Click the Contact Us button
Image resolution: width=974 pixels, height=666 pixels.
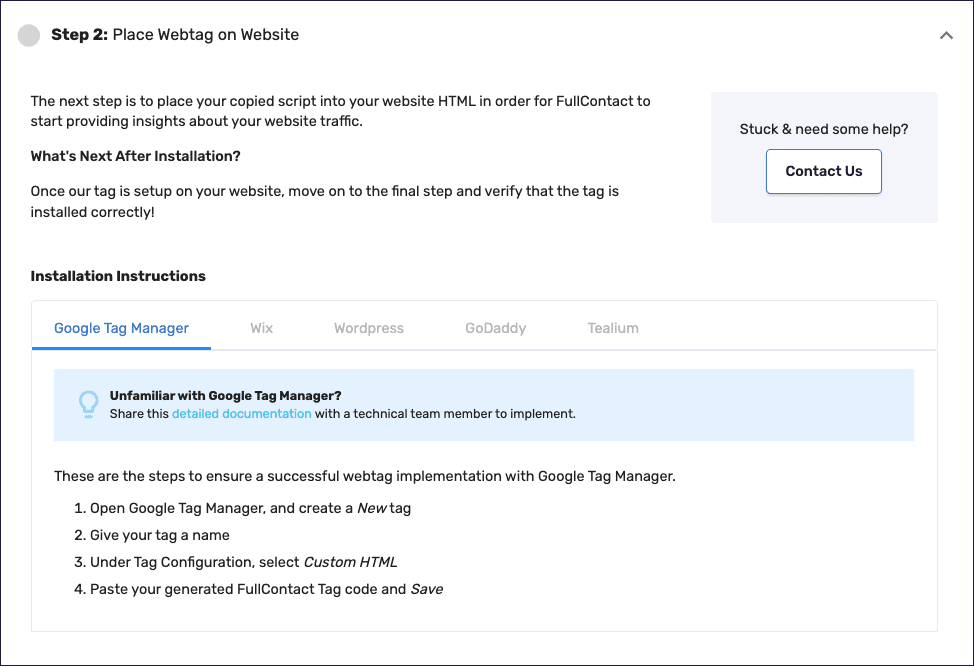click(823, 171)
